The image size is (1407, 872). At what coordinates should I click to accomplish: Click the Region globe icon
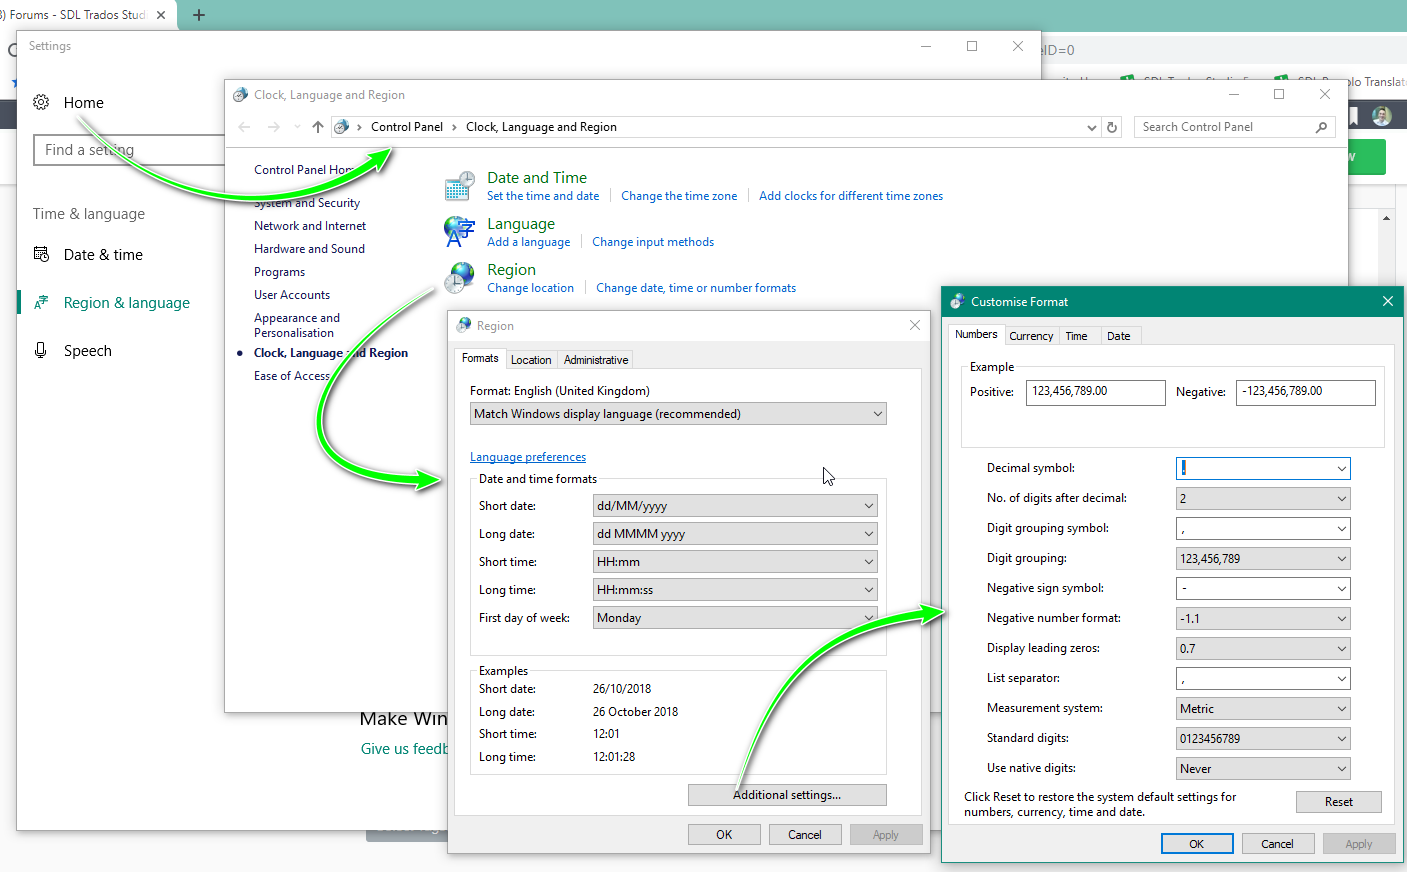[x=459, y=277]
